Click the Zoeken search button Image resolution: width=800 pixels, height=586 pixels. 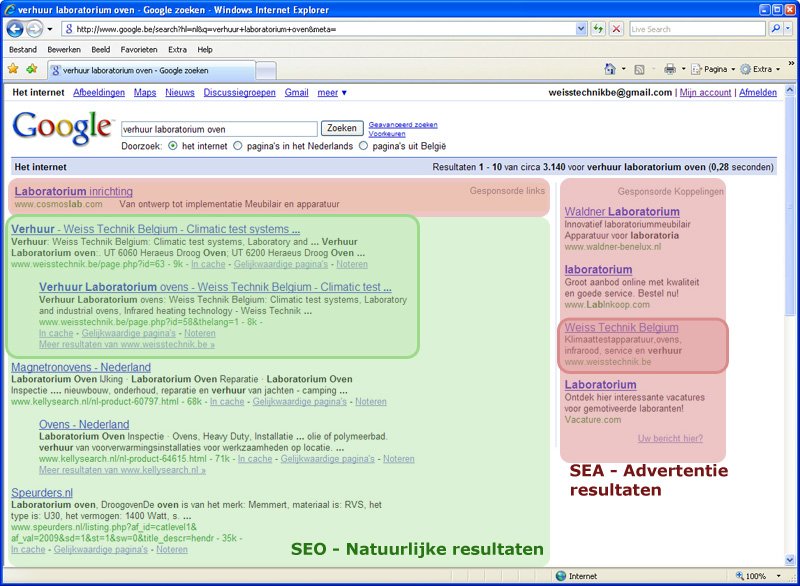coord(342,128)
